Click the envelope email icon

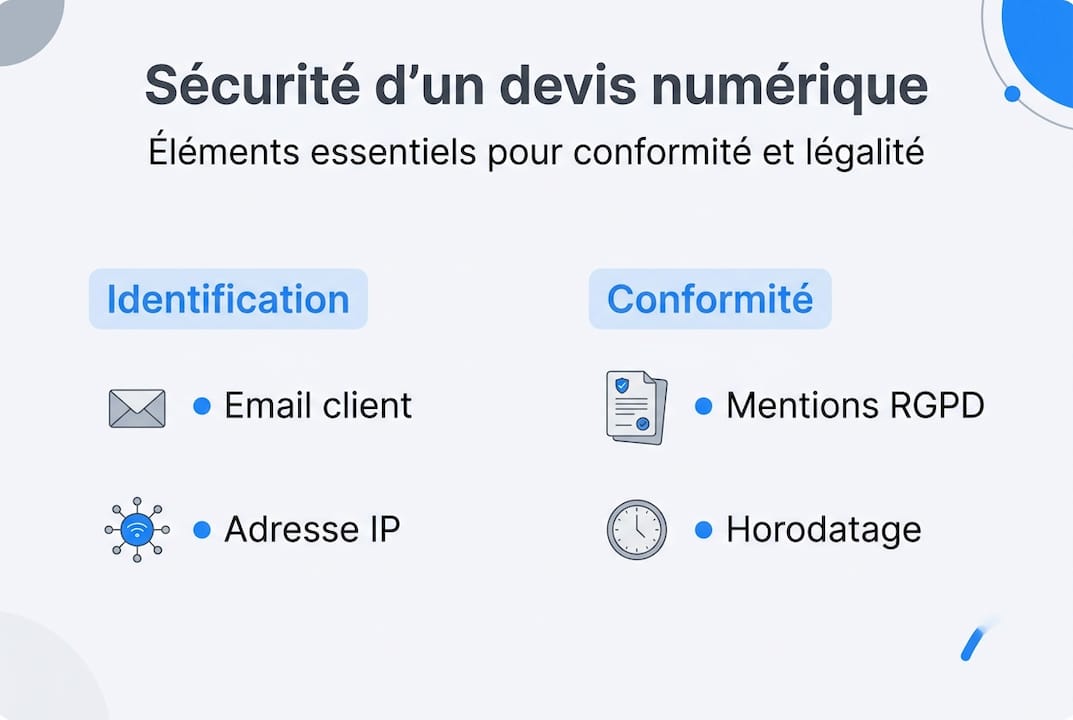point(136,408)
